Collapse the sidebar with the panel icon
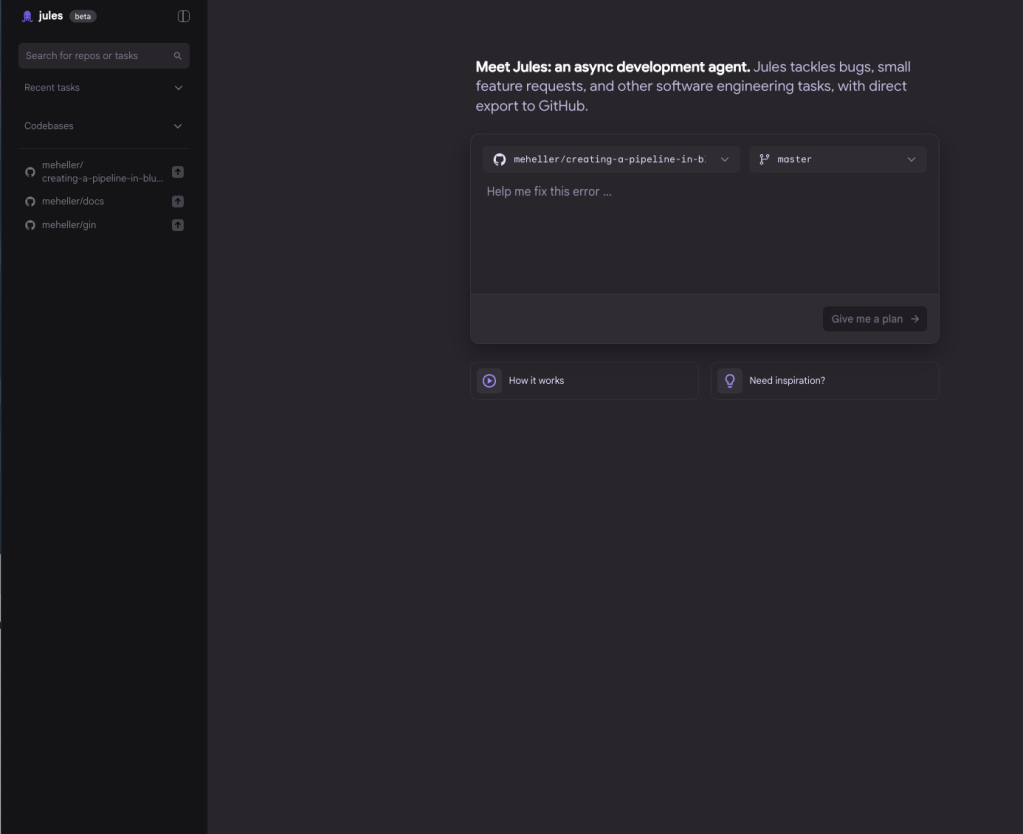Image resolution: width=1023 pixels, height=834 pixels. (x=183, y=16)
